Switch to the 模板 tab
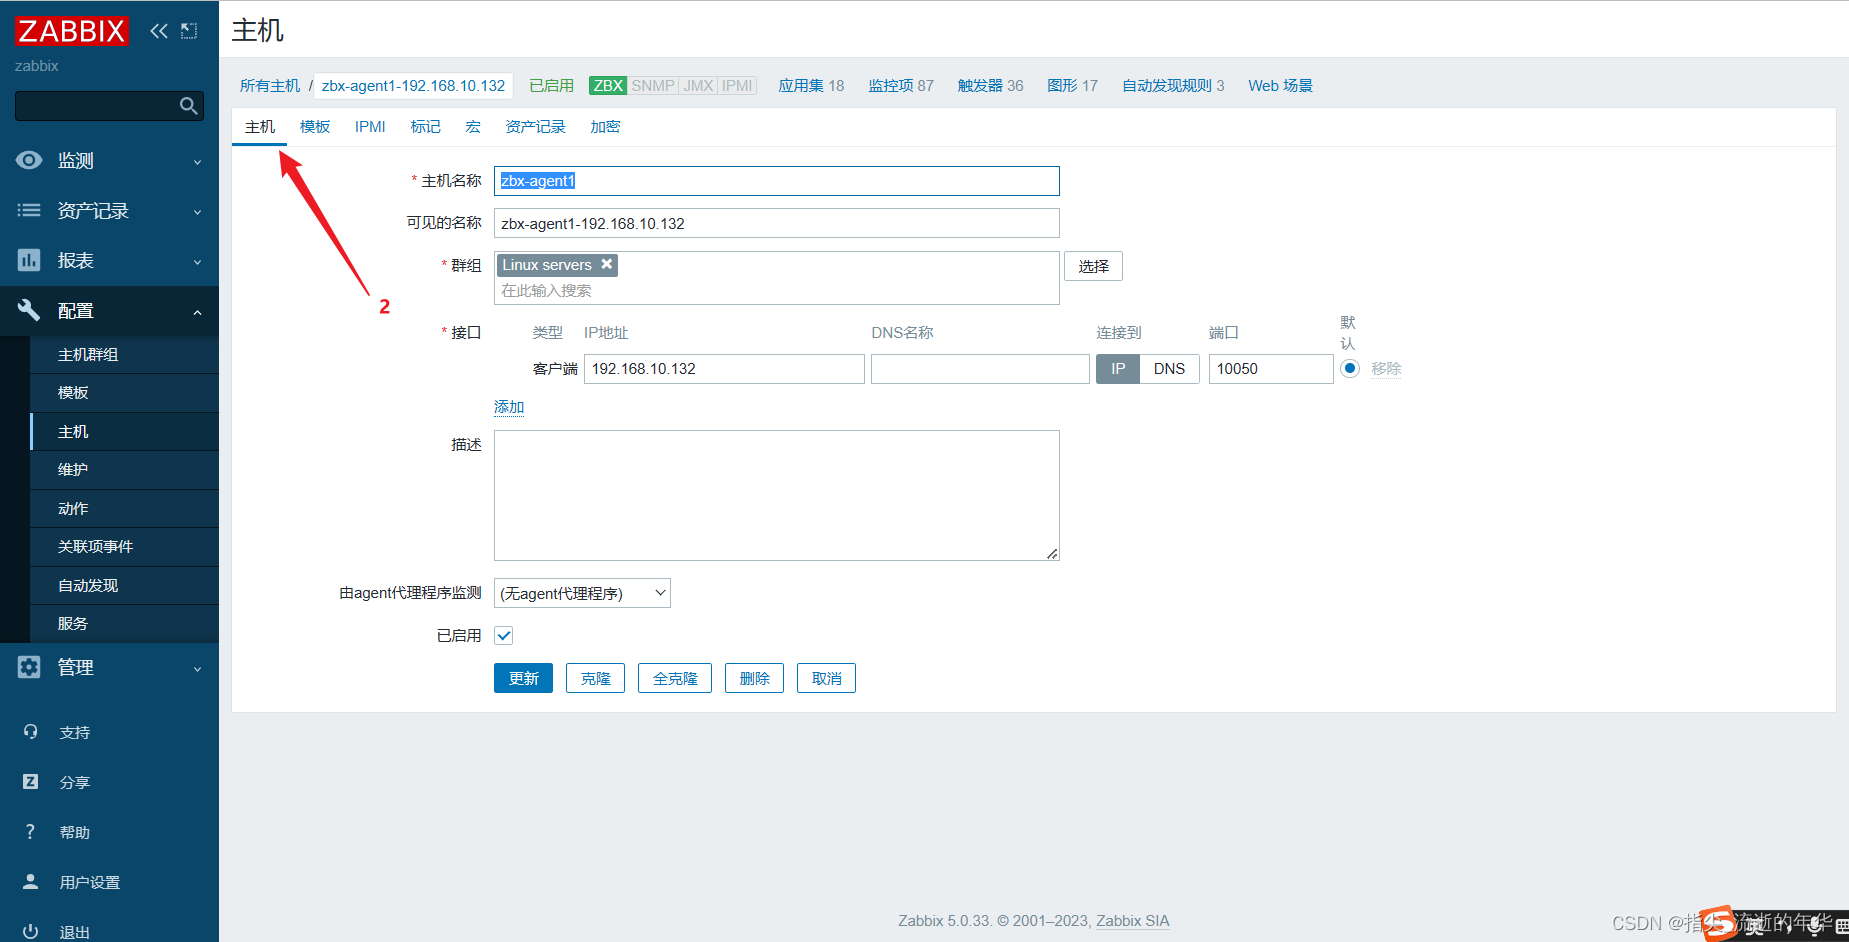 [x=315, y=127]
